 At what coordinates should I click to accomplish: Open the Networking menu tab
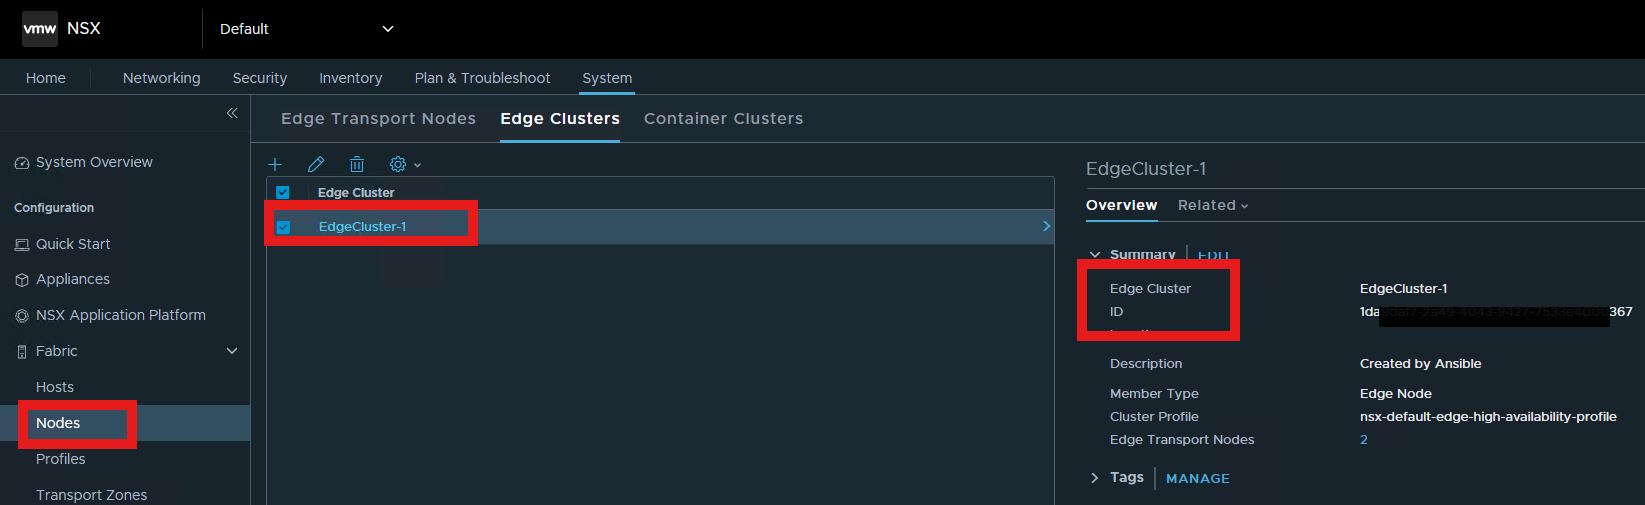[161, 78]
